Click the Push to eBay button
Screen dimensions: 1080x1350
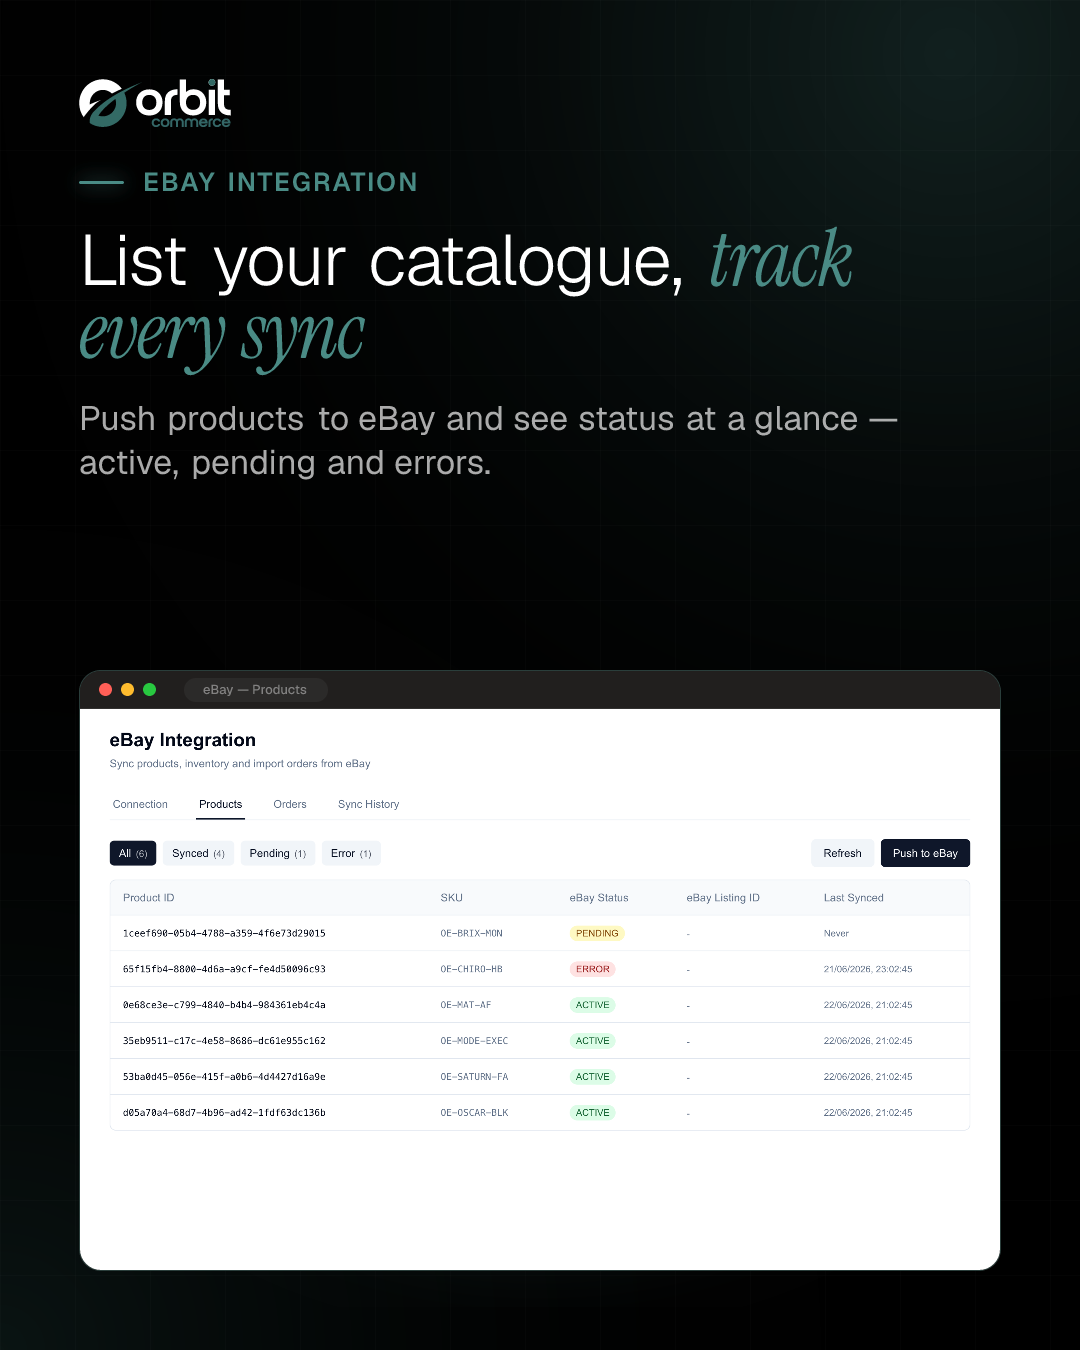[925, 853]
